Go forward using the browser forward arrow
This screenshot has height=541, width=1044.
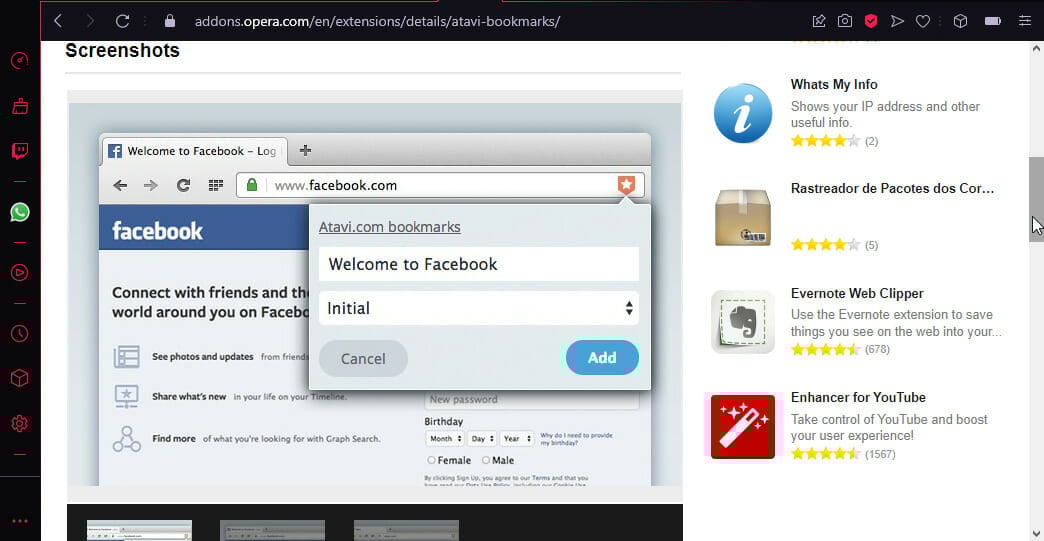coord(90,21)
